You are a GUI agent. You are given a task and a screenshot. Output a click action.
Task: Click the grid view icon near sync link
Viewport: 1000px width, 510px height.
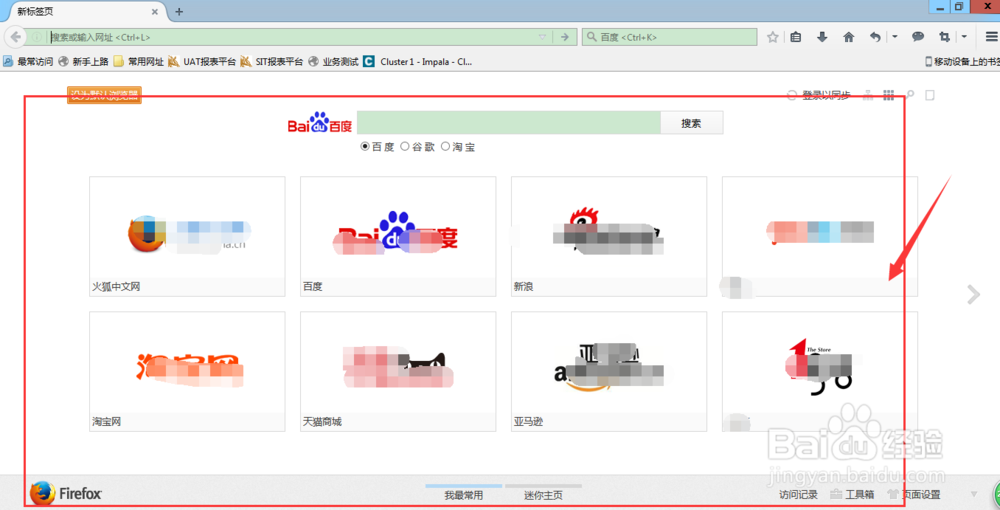point(888,96)
